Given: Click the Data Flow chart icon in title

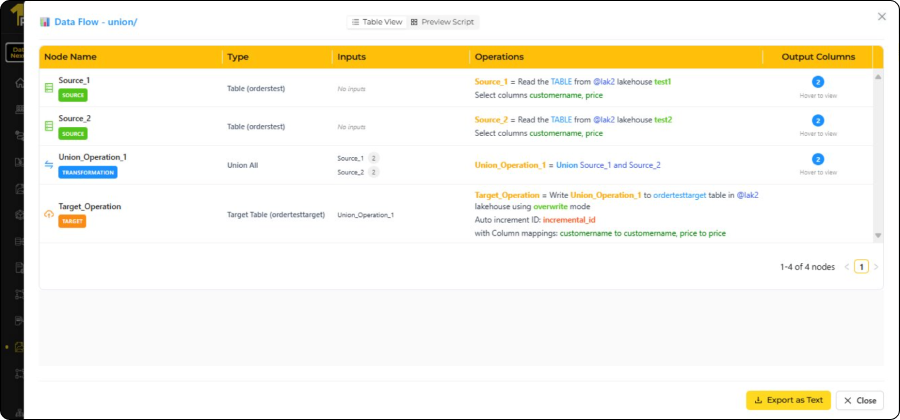Looking at the screenshot, I should click(x=45, y=22).
